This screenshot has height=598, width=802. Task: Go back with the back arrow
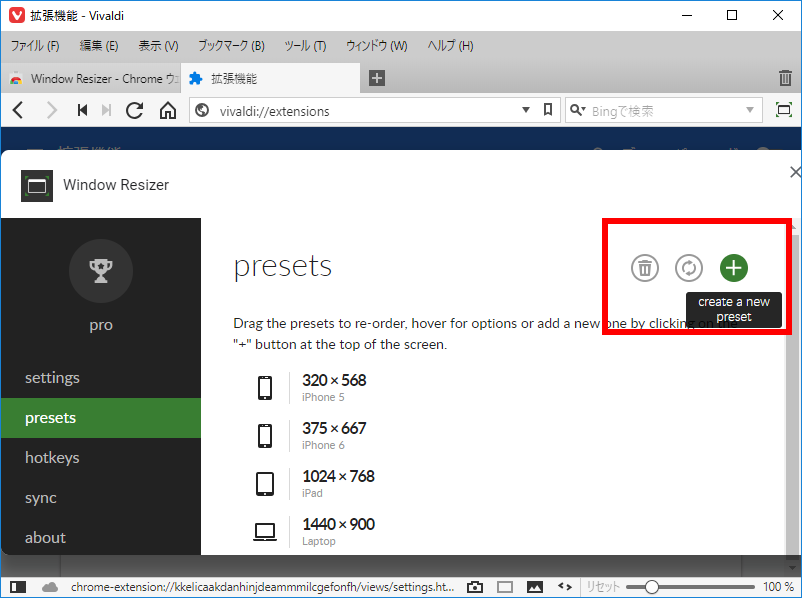[x=18, y=110]
